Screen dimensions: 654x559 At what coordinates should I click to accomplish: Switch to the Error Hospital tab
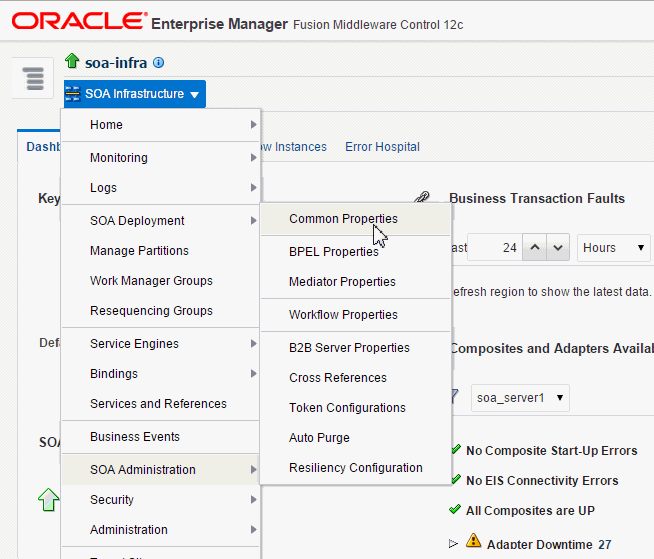pos(382,147)
